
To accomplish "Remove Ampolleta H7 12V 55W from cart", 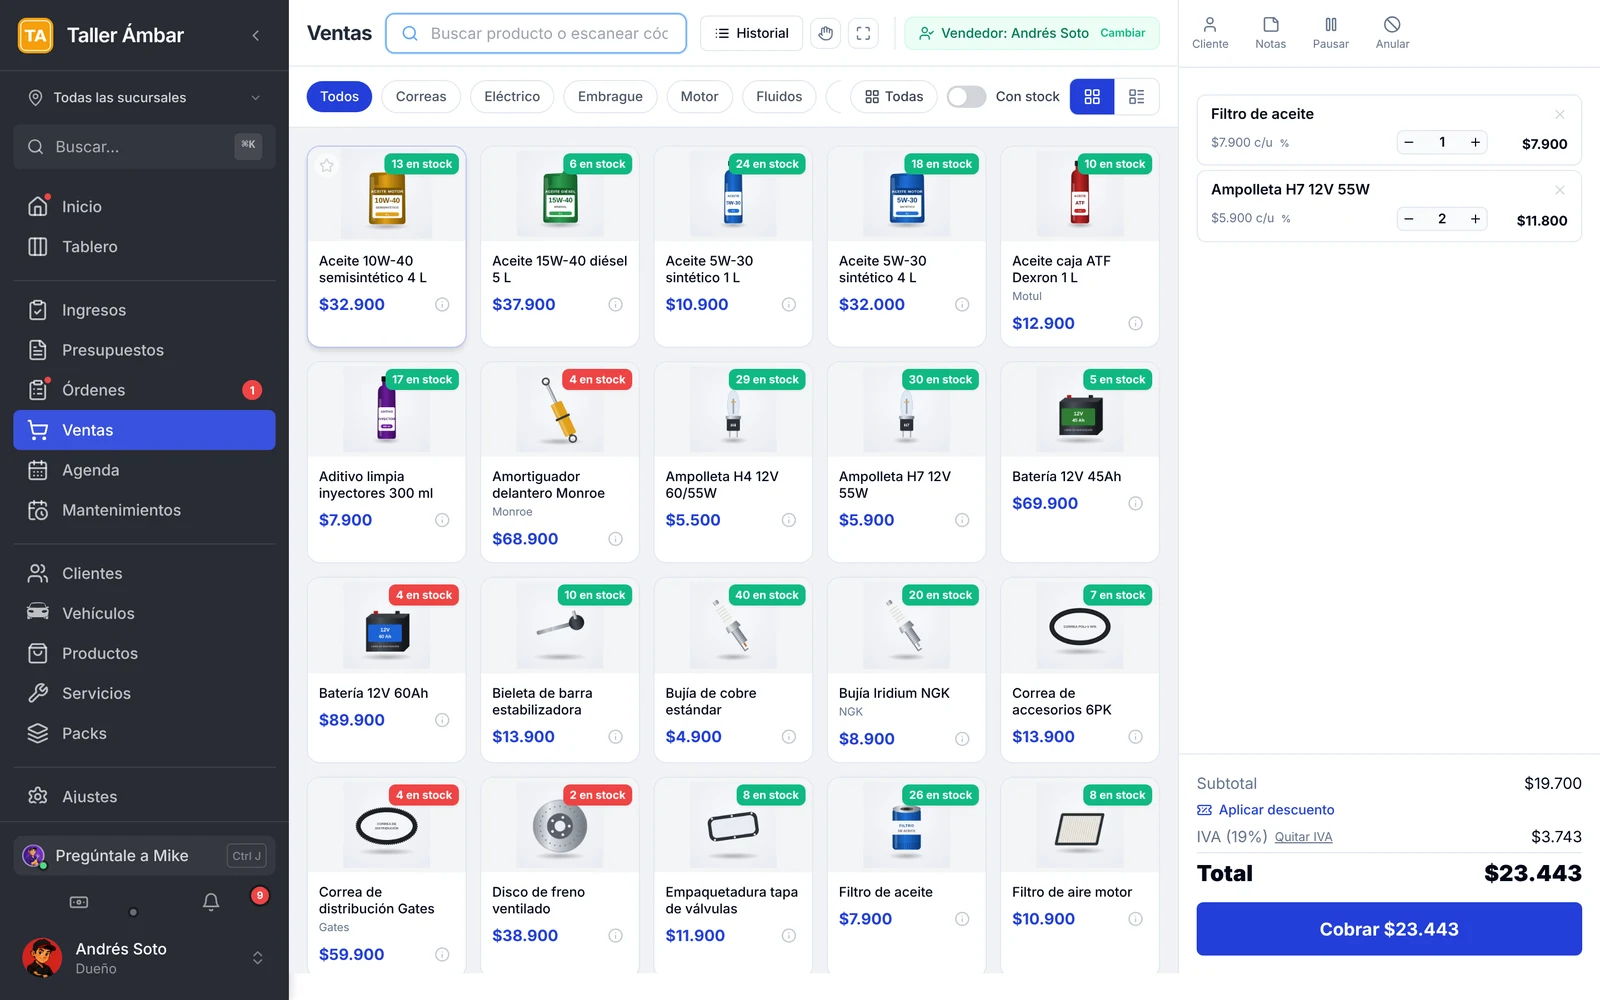I will (1559, 190).
